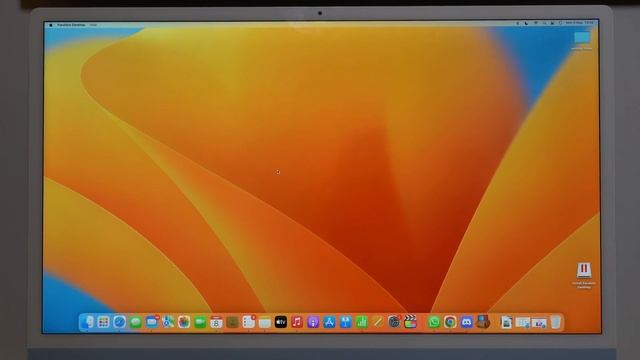The width and height of the screenshot is (640, 360).
Task: Launch Keynote from the Dock
Action: tap(345, 322)
